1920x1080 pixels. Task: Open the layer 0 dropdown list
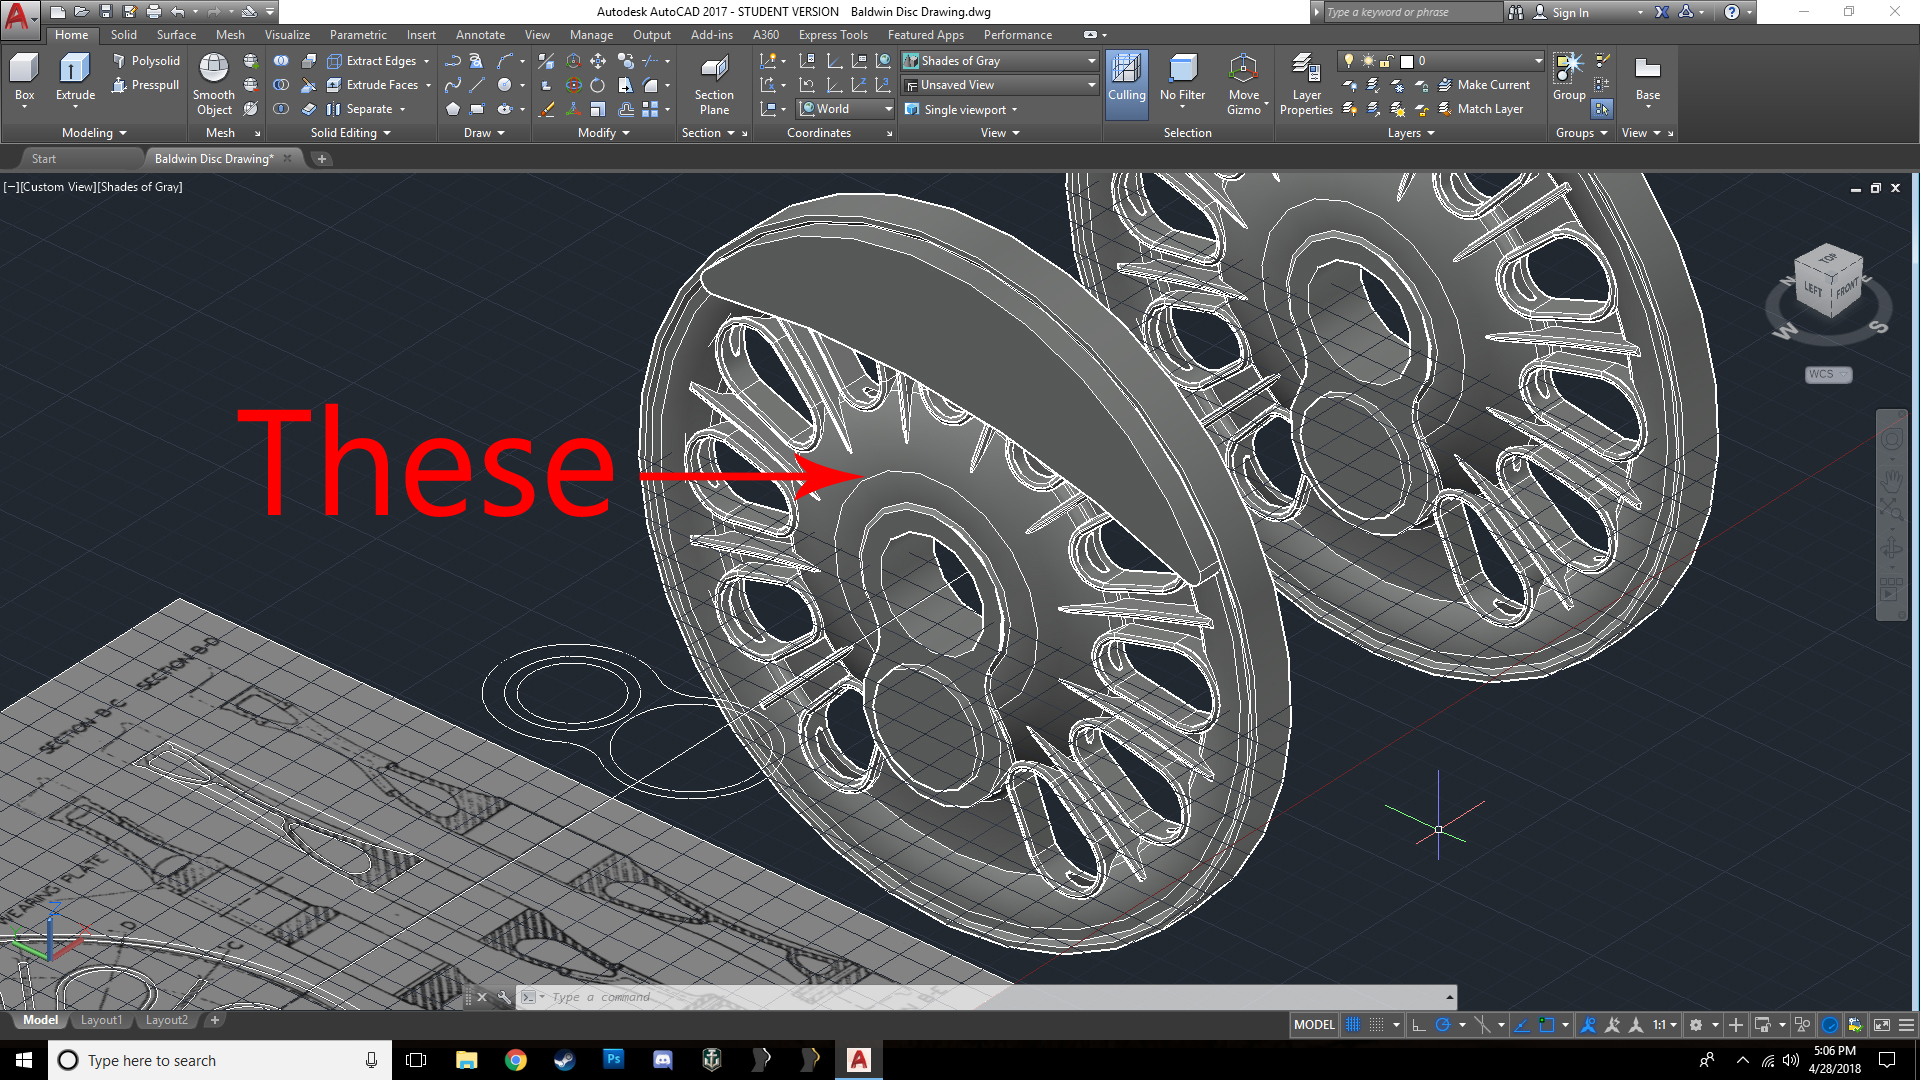[1442, 61]
